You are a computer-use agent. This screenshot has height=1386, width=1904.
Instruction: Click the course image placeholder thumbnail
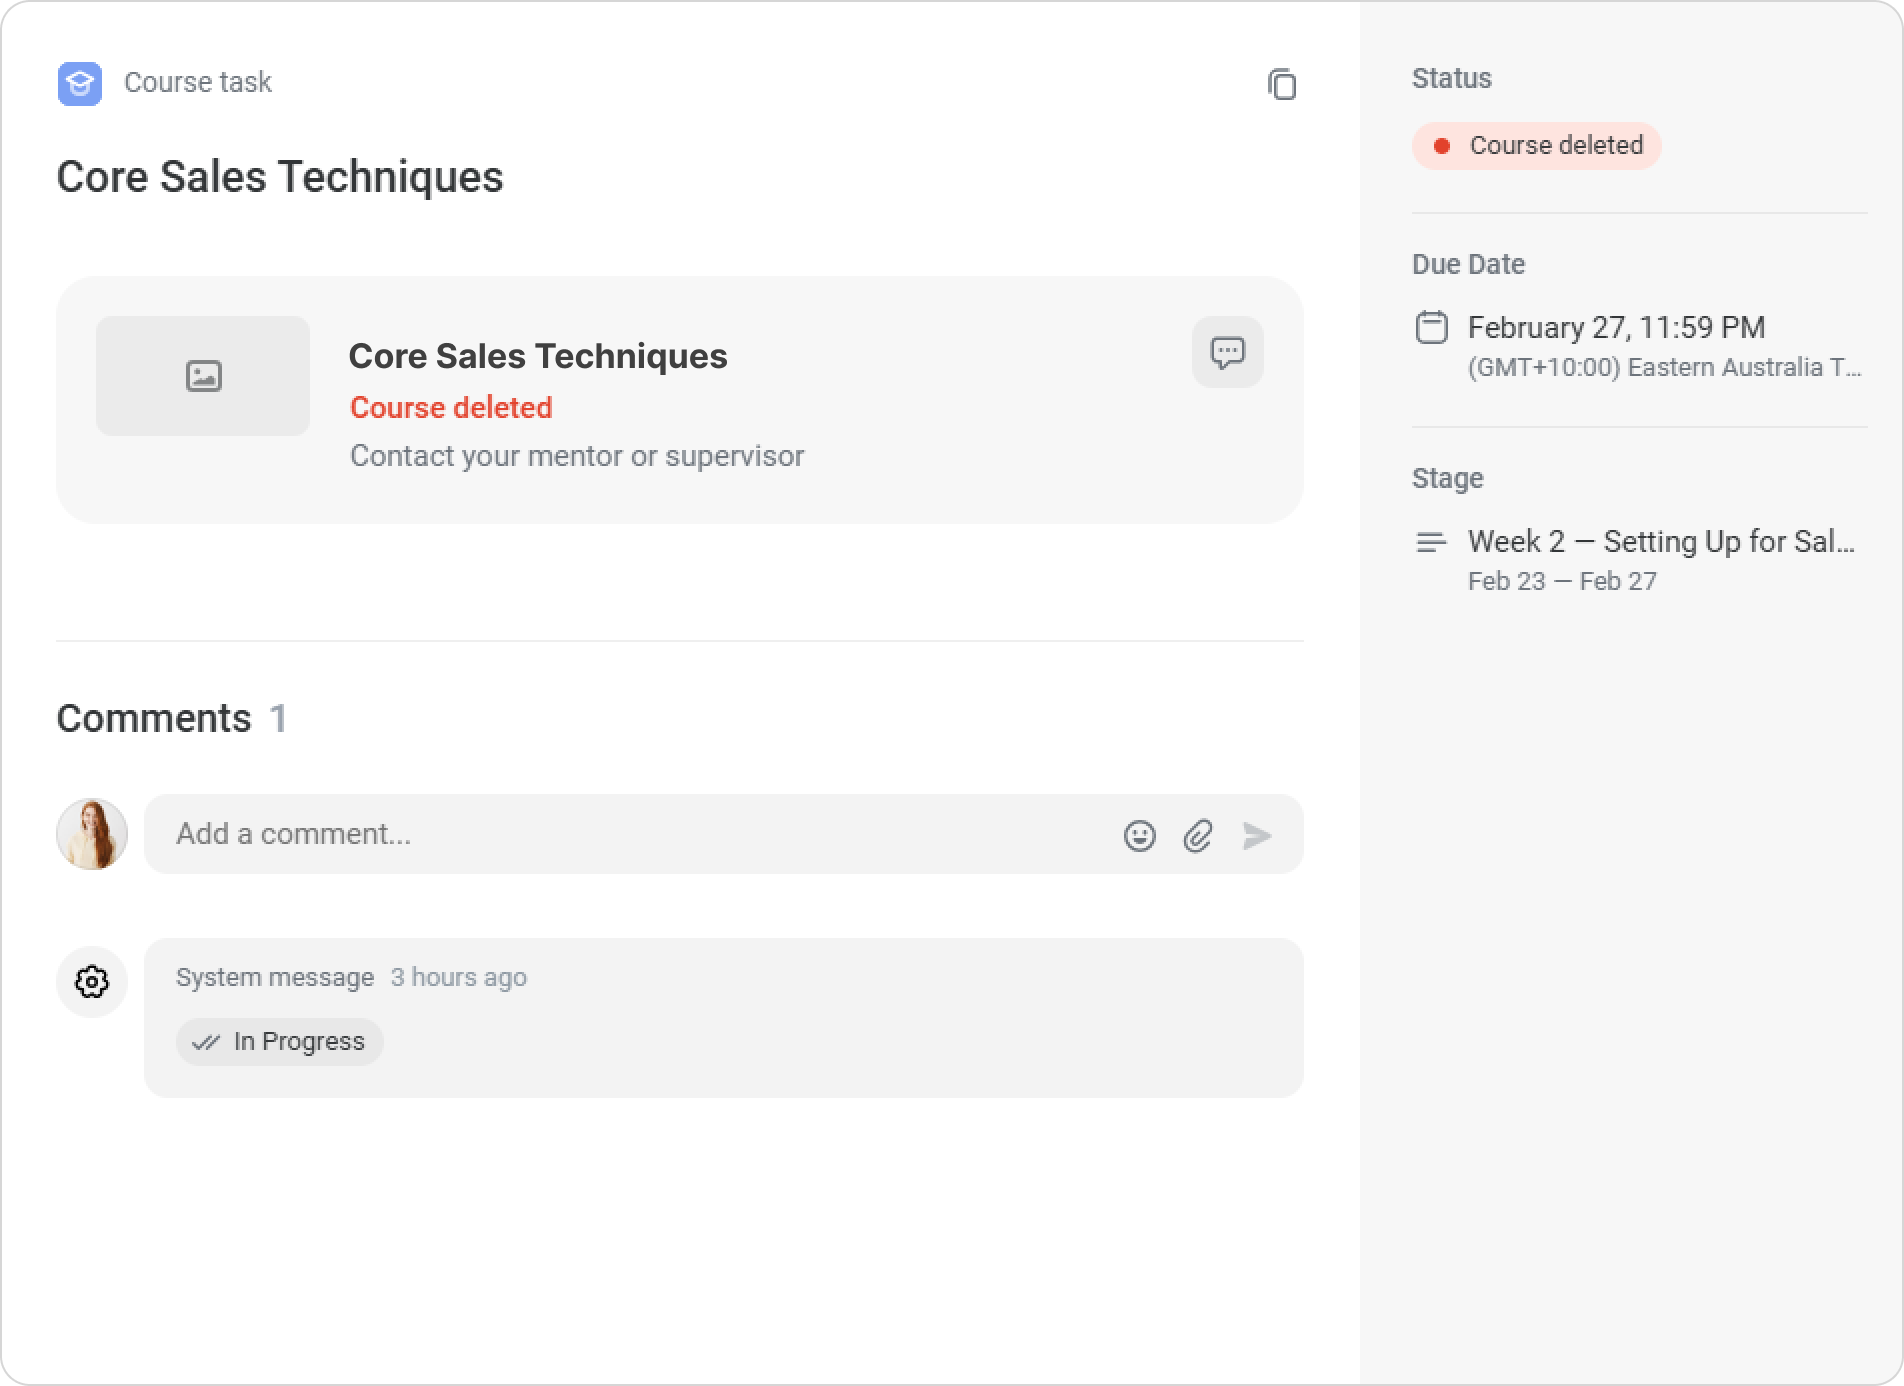[x=203, y=376]
